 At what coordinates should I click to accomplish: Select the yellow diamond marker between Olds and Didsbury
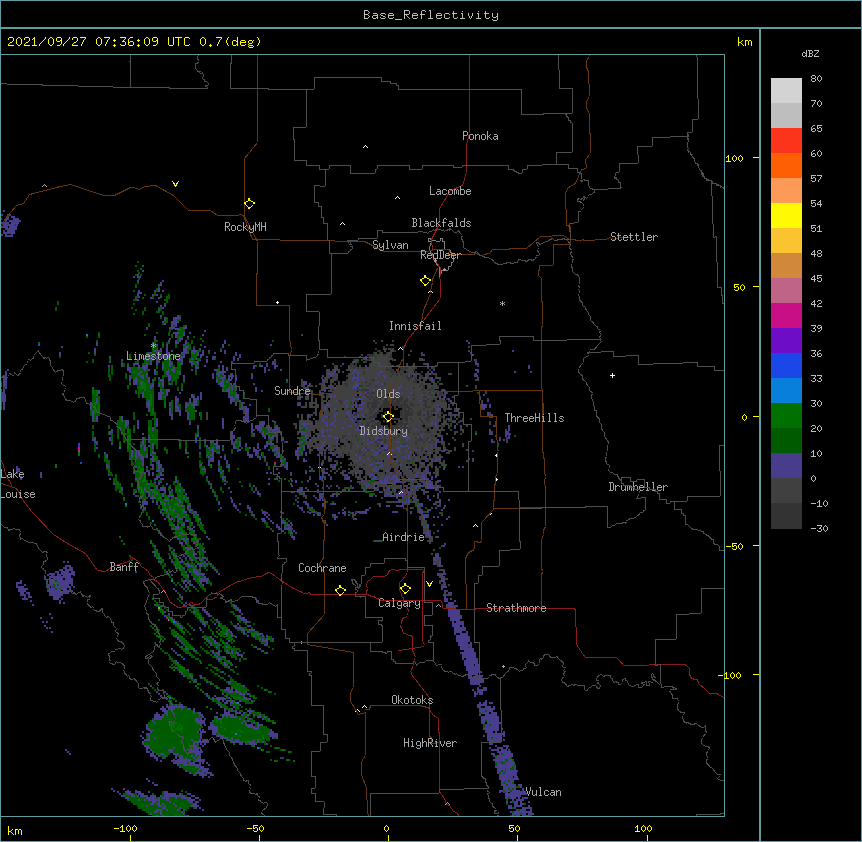click(x=388, y=417)
